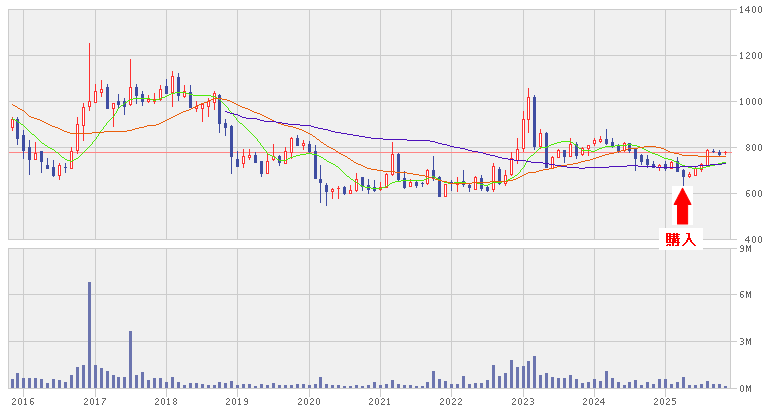Click the 1400 price axis label
The height and width of the screenshot is (408, 766).
tap(749, 10)
